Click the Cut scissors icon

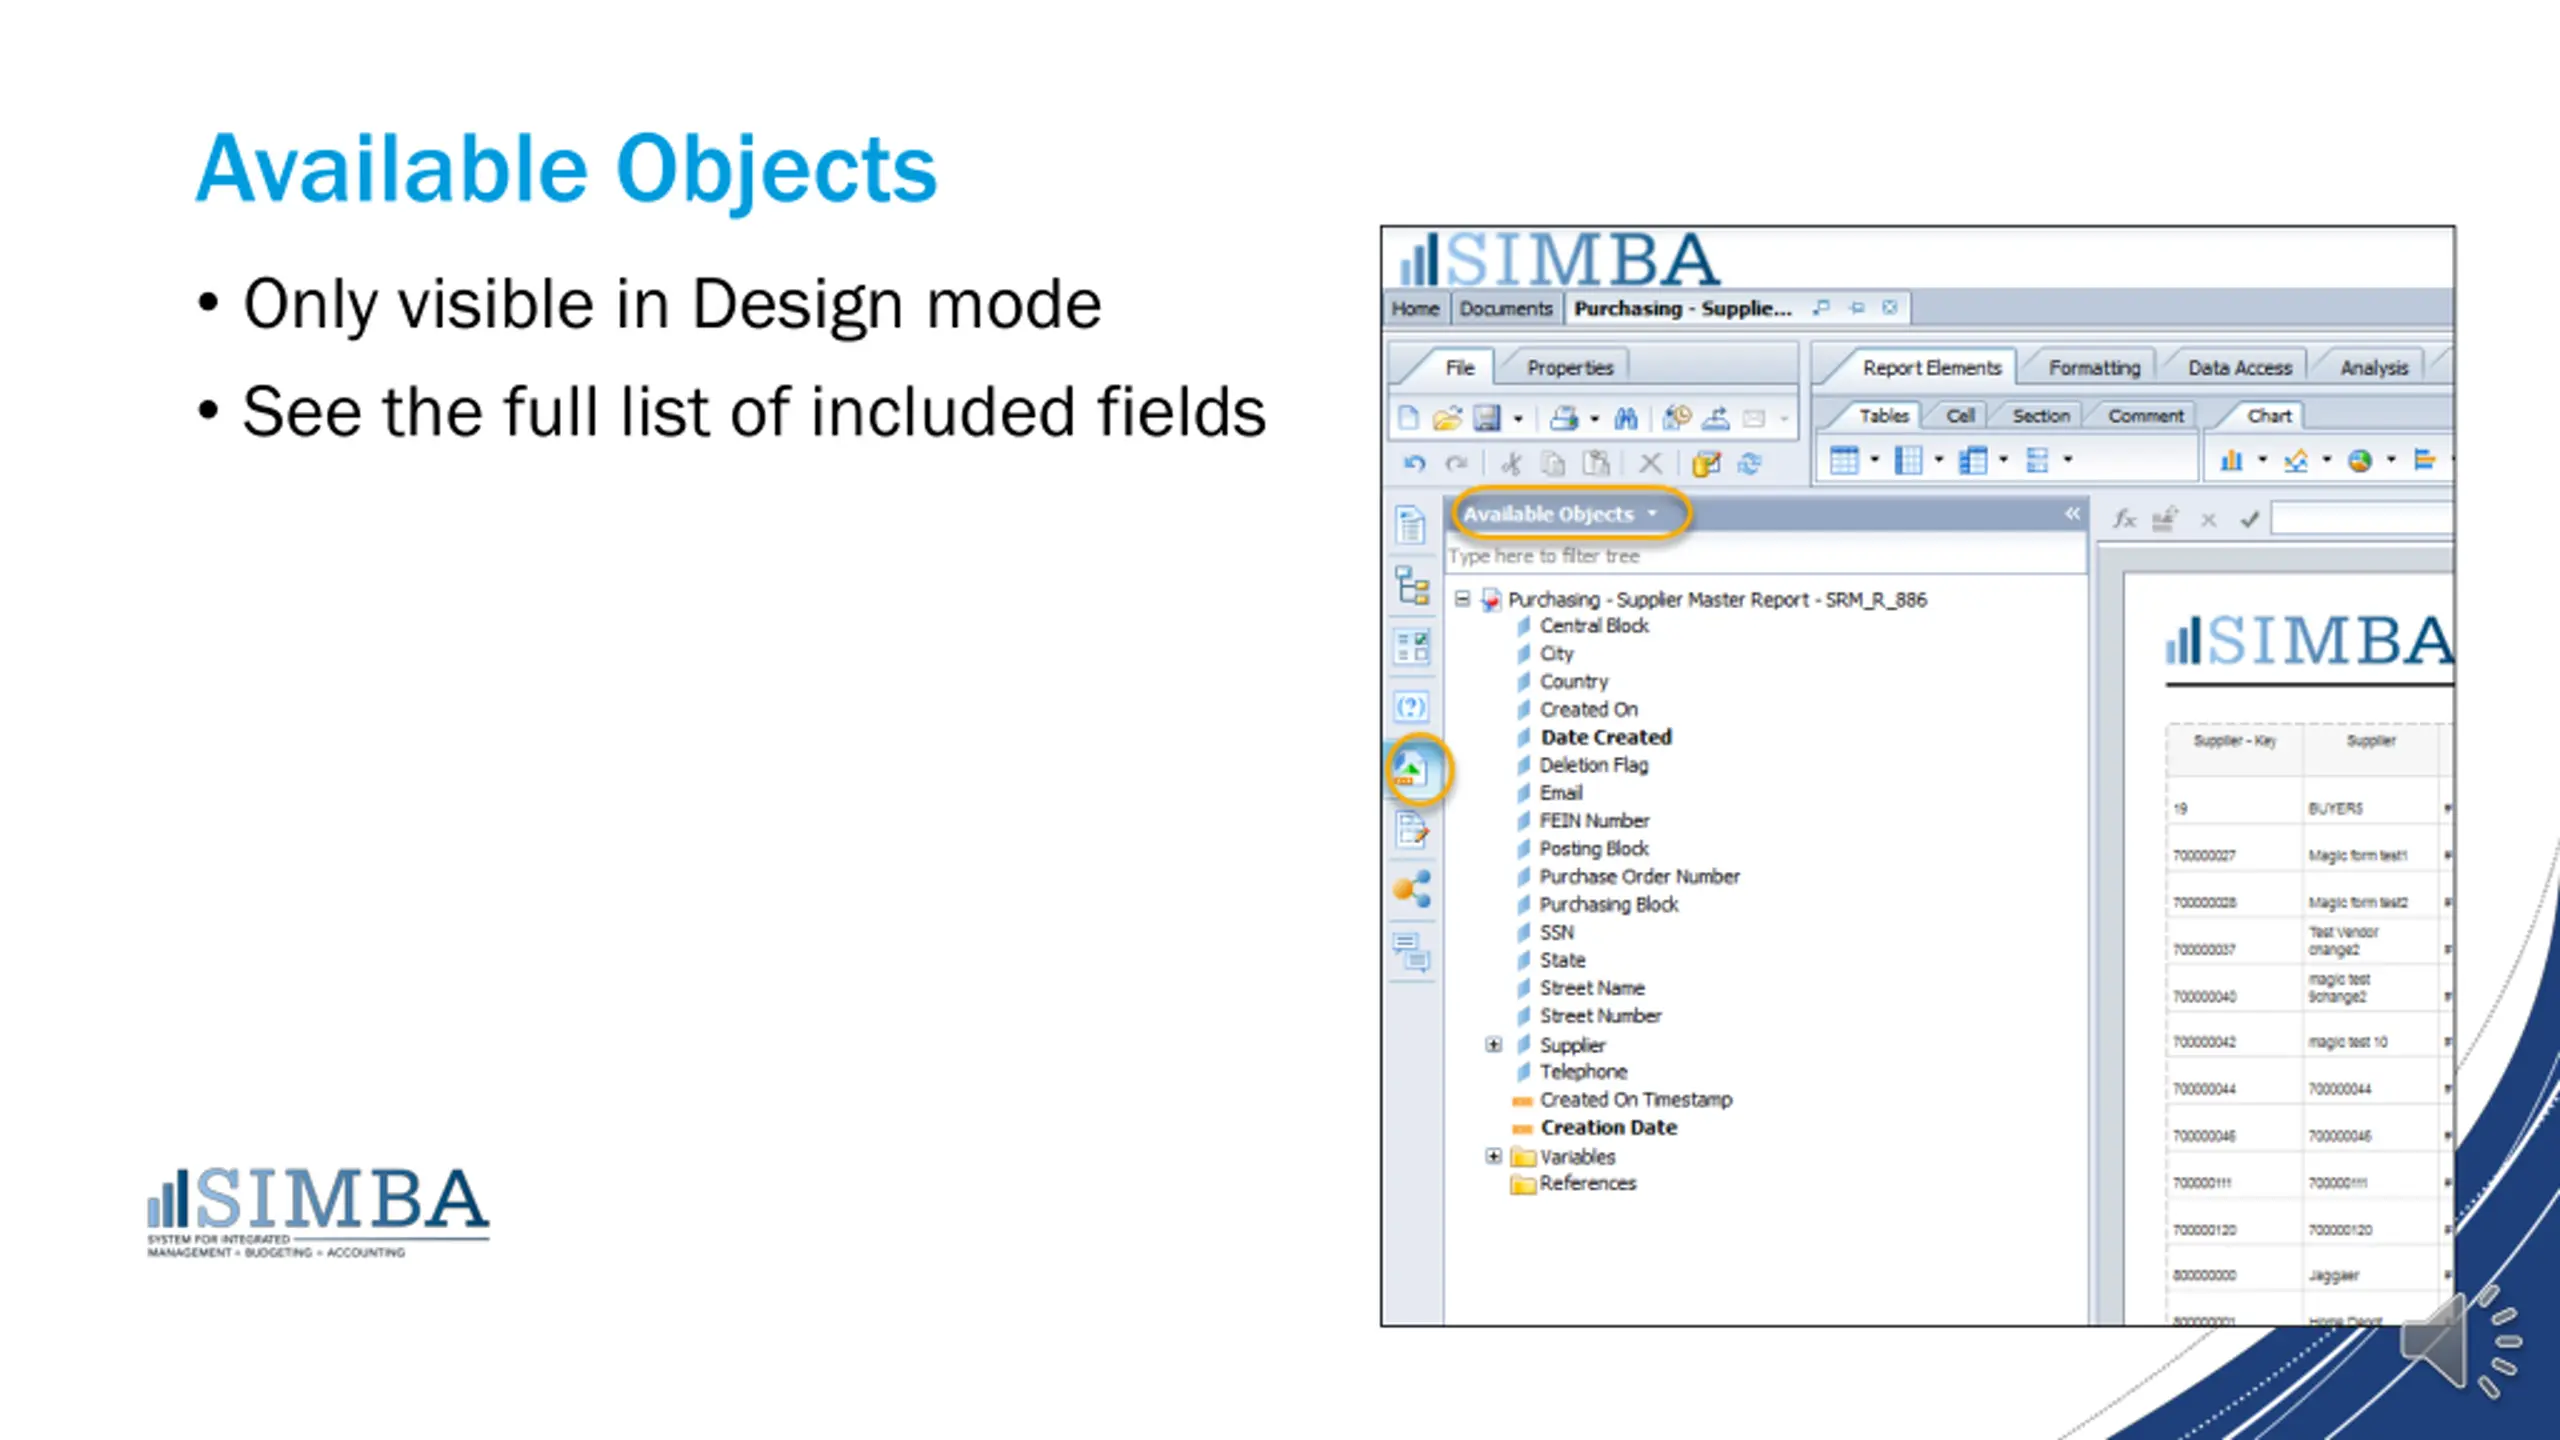coord(1511,463)
